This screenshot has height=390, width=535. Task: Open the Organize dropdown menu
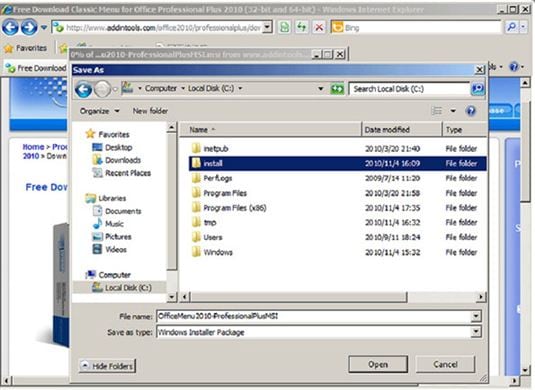coord(99,111)
